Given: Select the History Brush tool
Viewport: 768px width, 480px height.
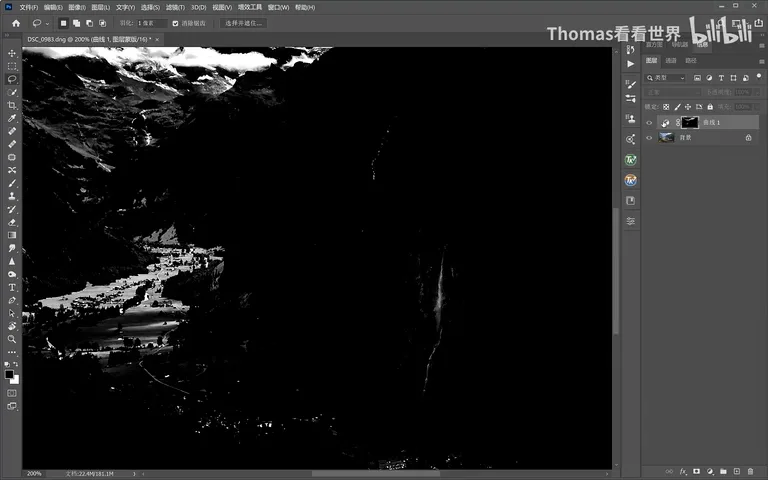Looking at the screenshot, I should click(x=12, y=209).
